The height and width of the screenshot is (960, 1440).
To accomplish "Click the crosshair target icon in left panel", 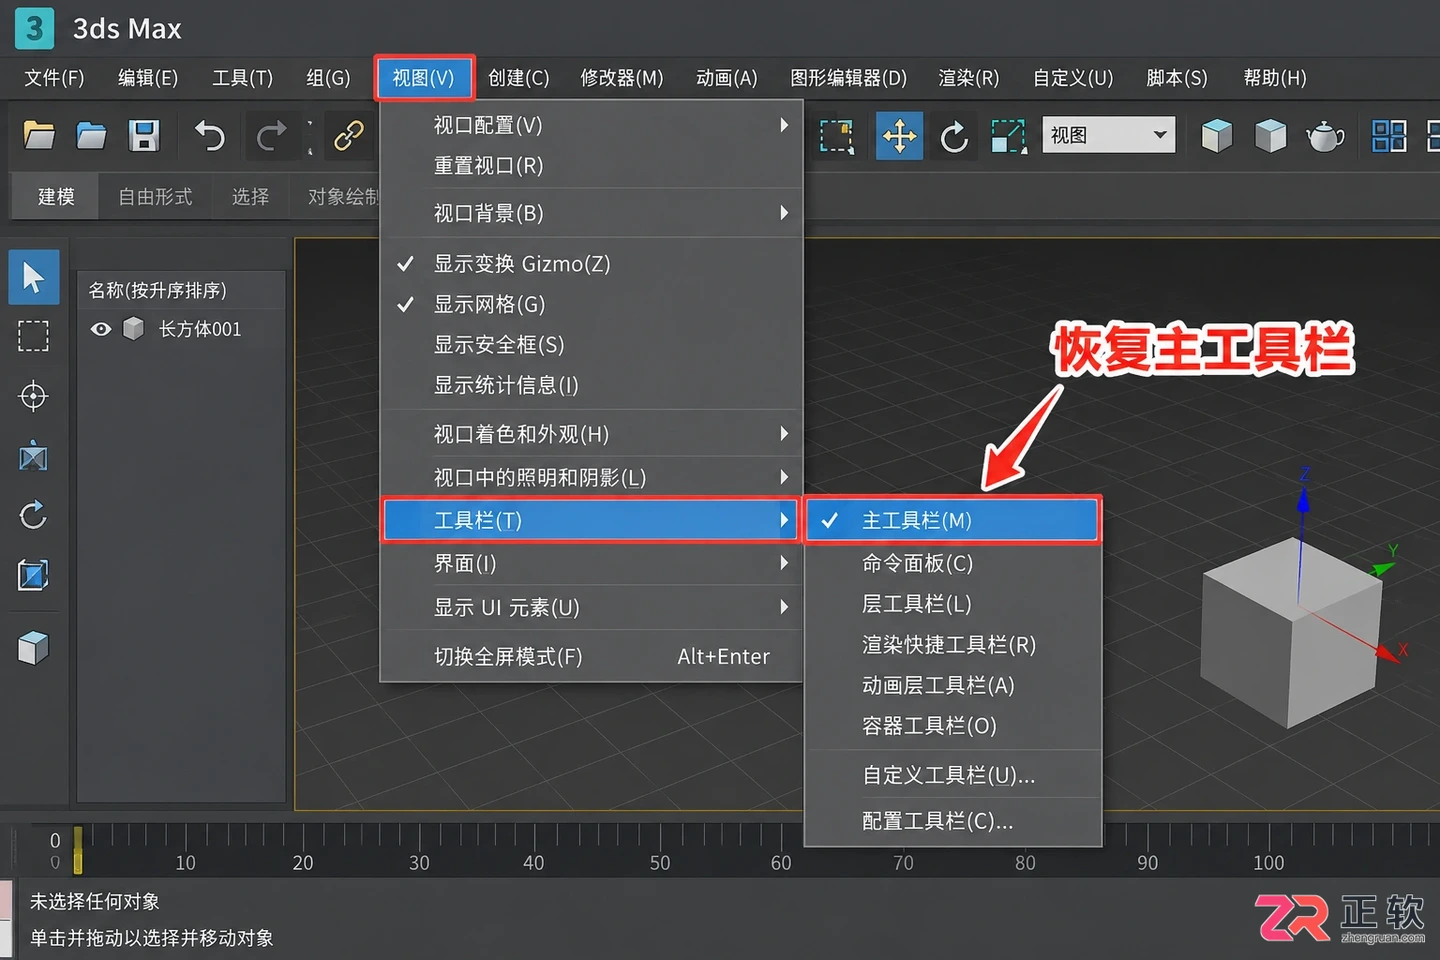I will (x=33, y=396).
